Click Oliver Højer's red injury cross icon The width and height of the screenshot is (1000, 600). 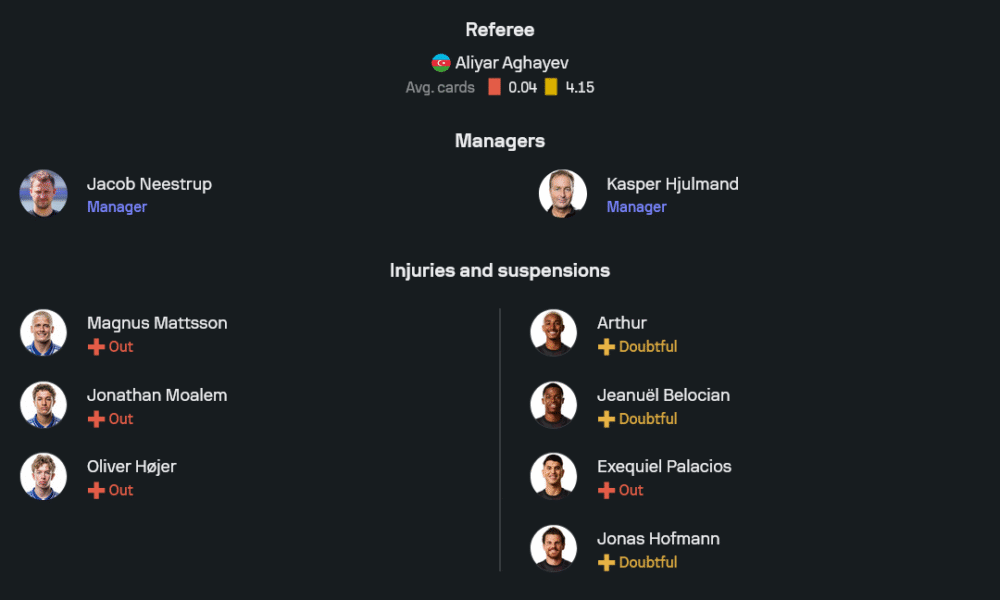point(96,491)
